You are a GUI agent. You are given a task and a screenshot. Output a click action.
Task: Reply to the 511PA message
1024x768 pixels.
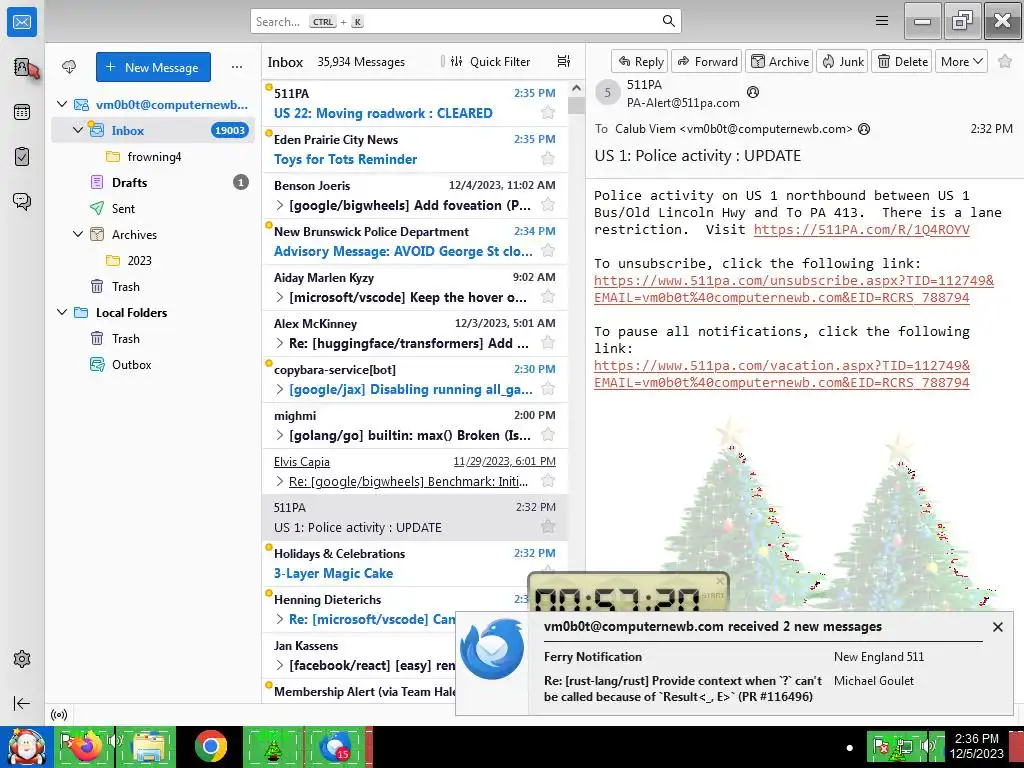640,61
